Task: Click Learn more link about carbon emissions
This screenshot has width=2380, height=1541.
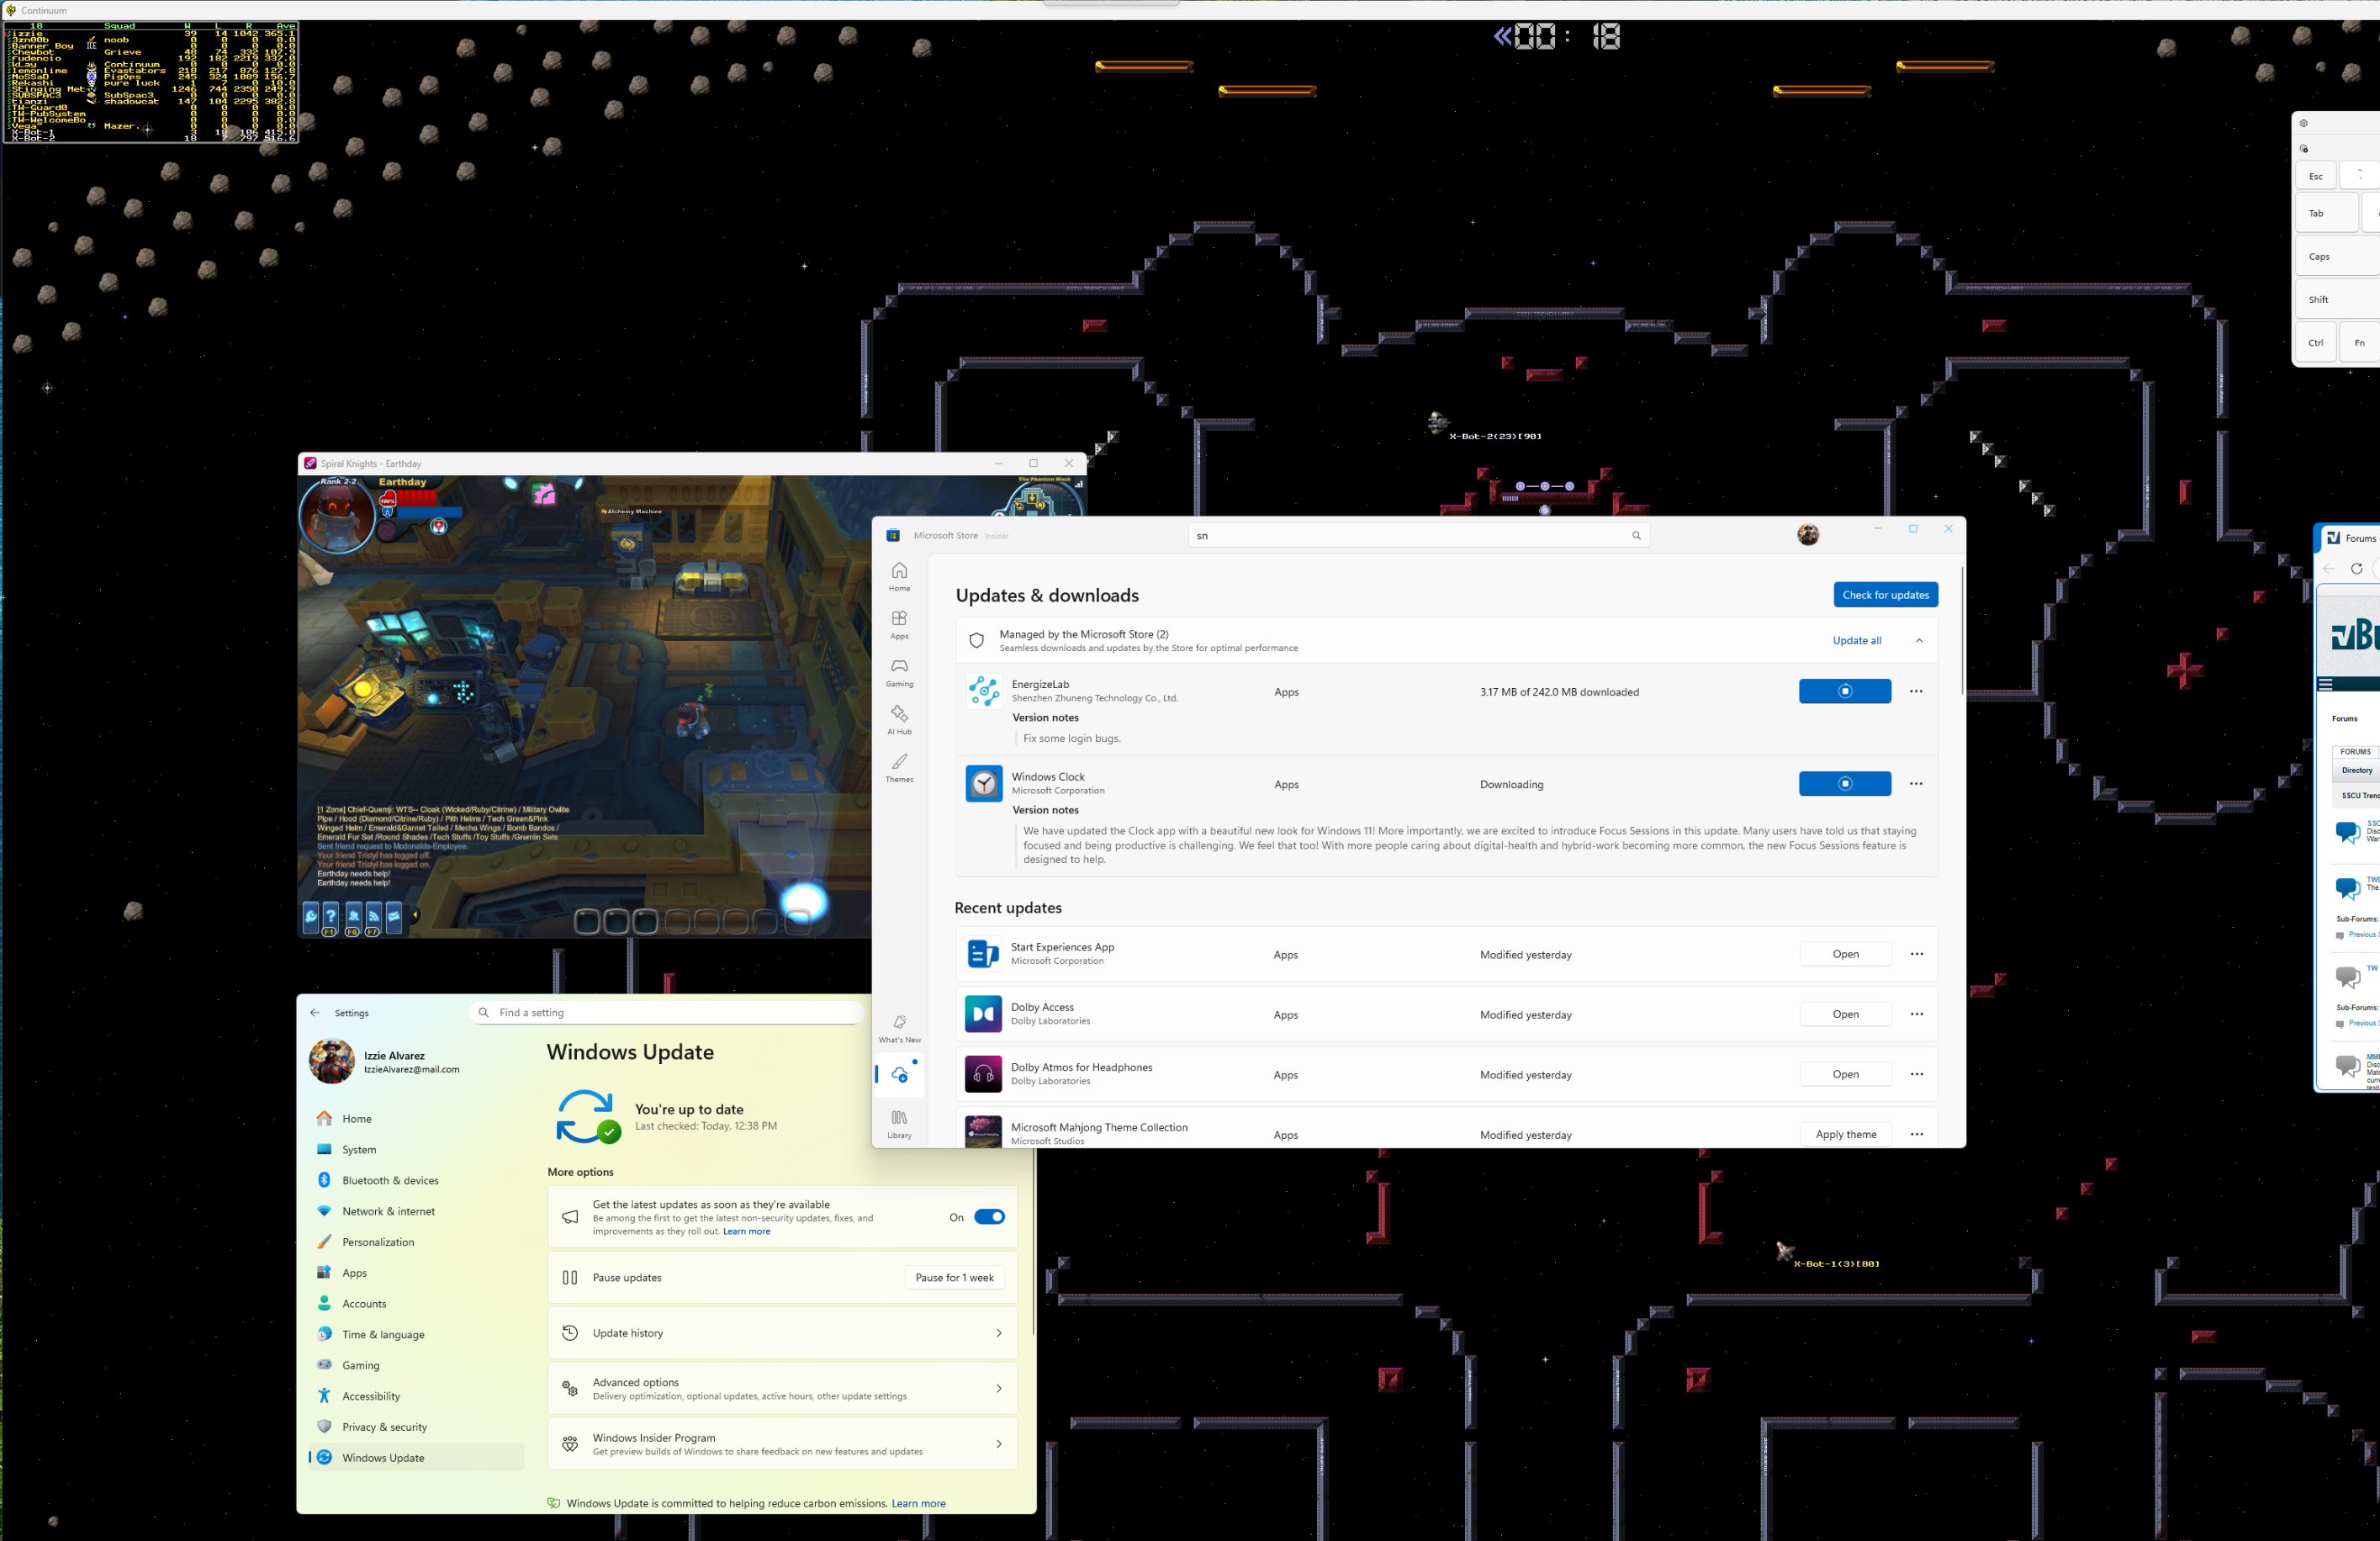Action: tap(918, 1504)
